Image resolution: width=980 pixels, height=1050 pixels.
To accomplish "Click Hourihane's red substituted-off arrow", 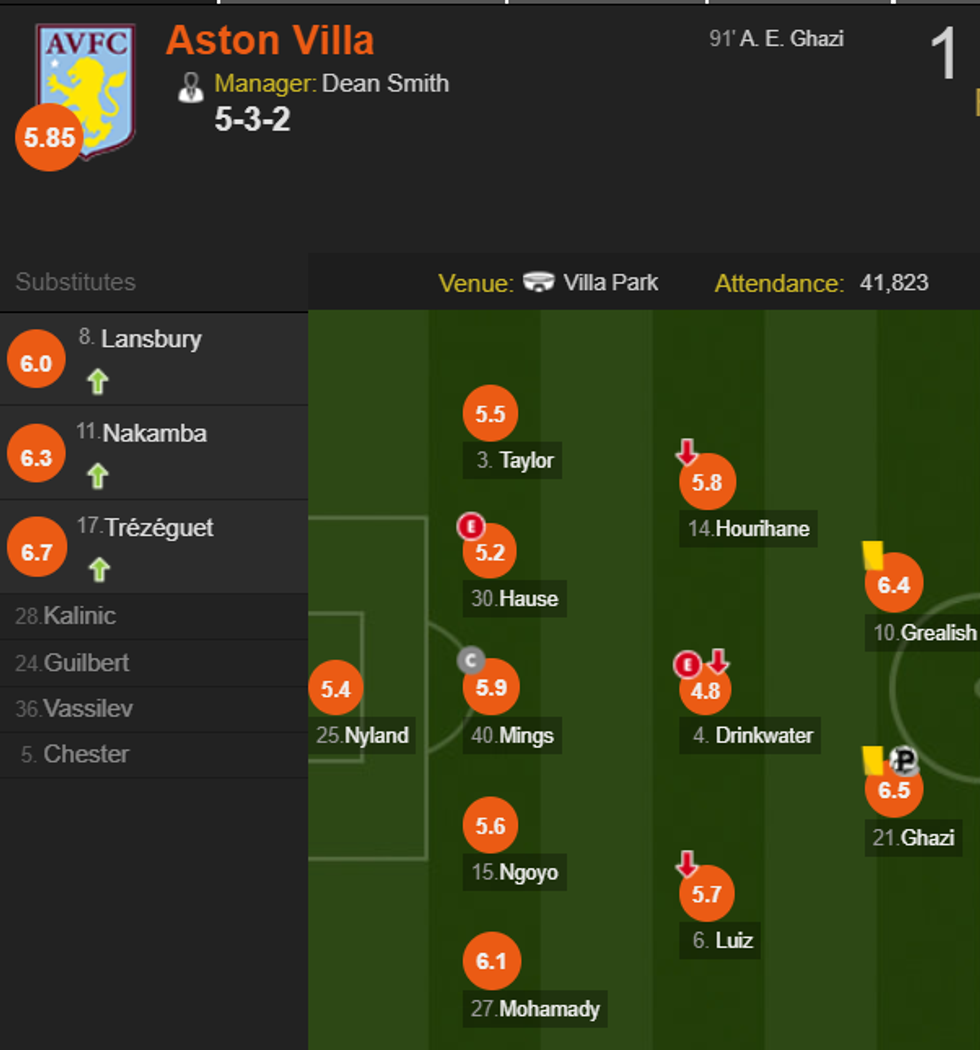I will pyautogui.click(x=687, y=452).
